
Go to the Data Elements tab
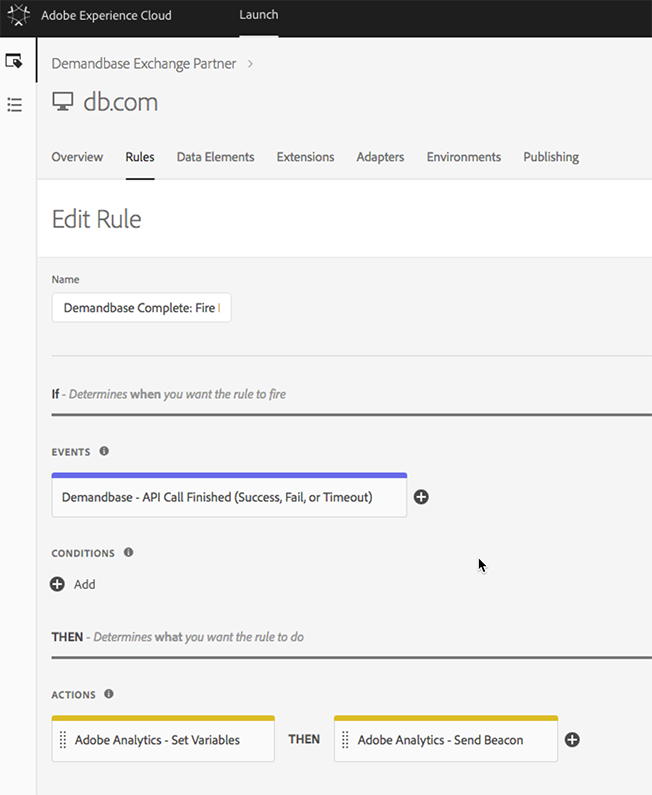tap(215, 157)
